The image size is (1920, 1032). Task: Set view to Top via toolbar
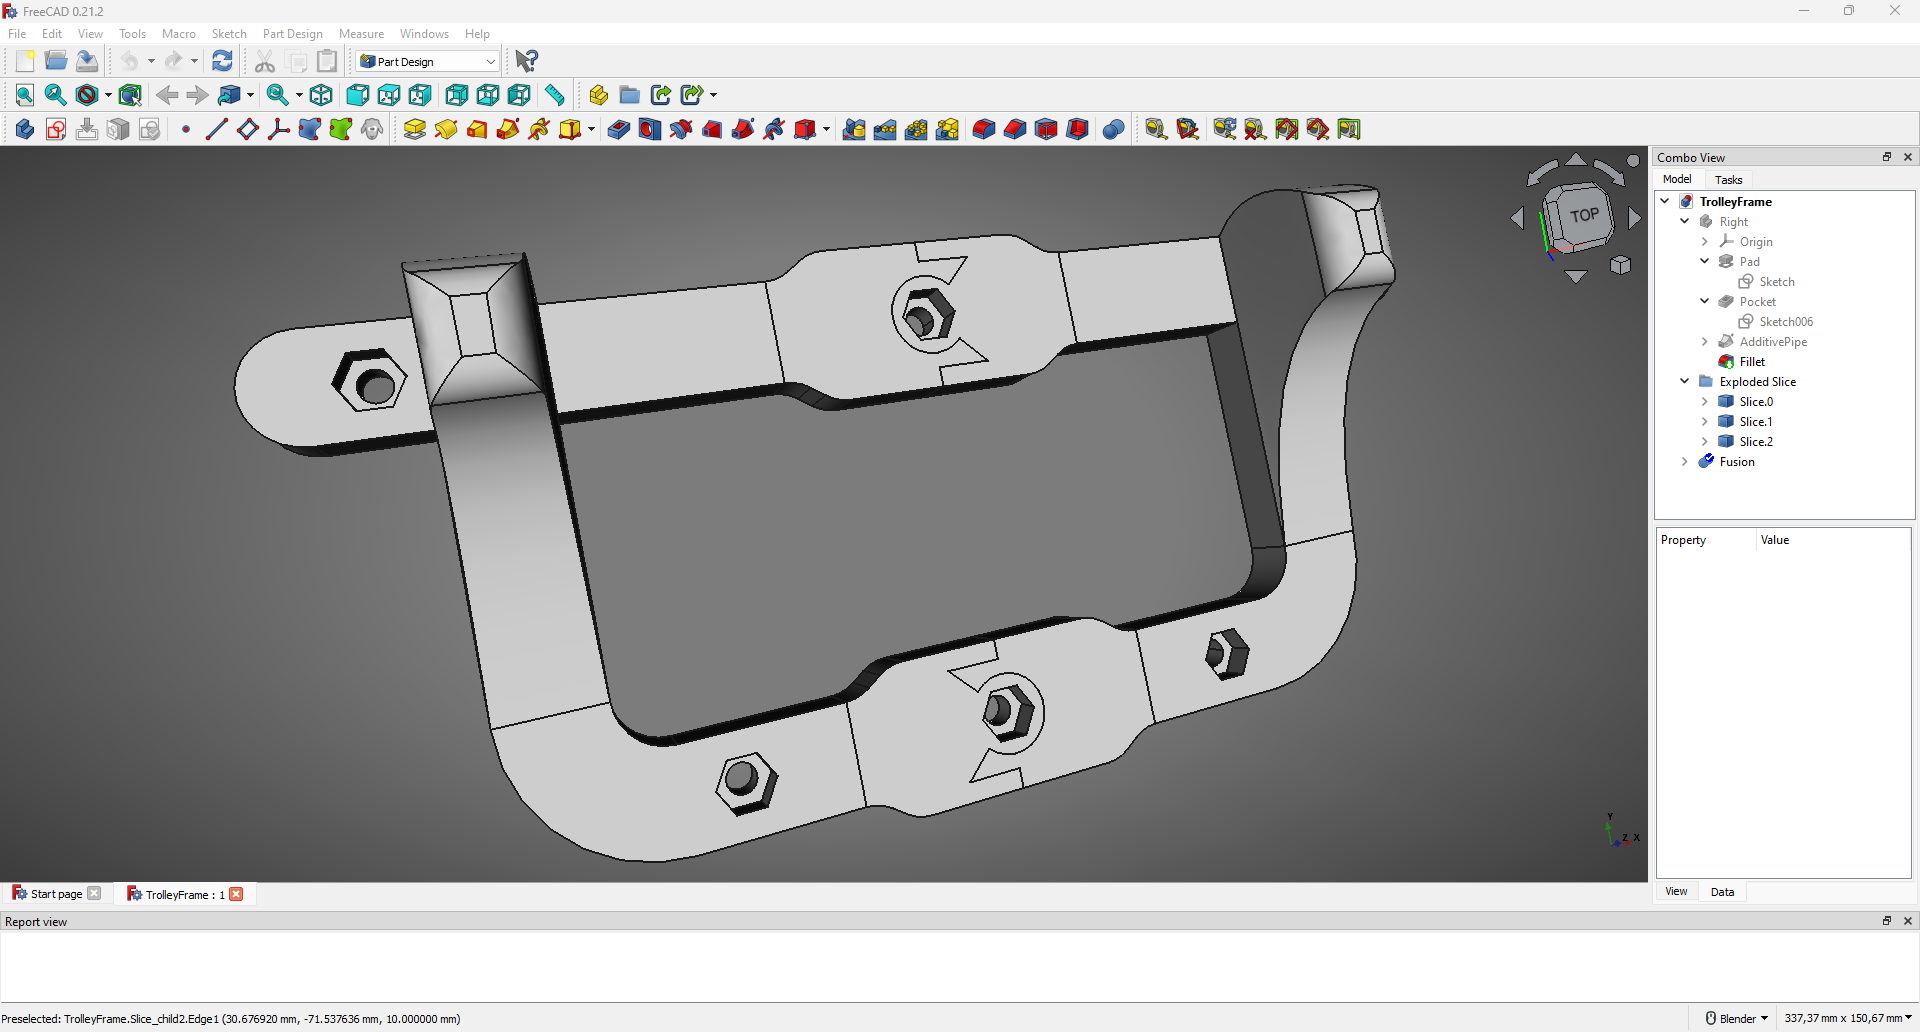(x=389, y=95)
